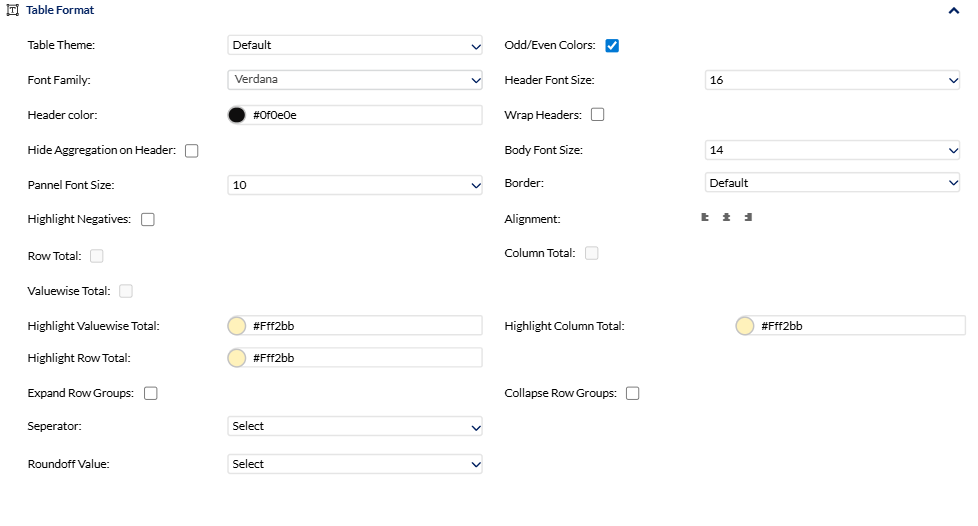This screenshot has height=526, width=978.
Task: Enable Expand Row Groups checkbox
Action: click(x=151, y=393)
